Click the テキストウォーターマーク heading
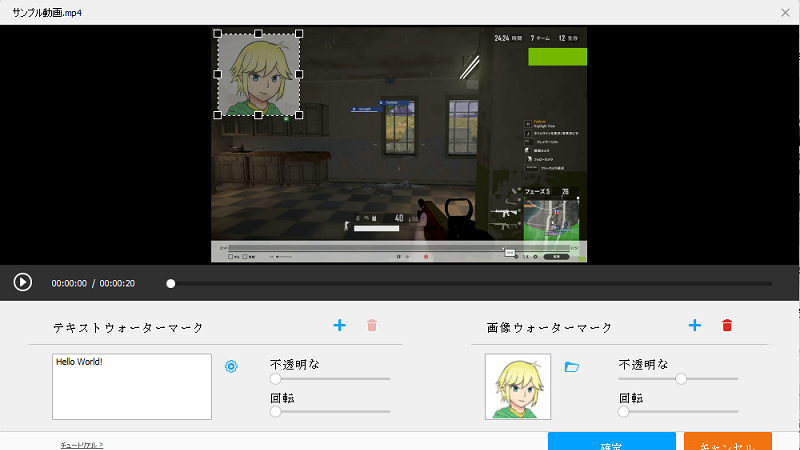The width and height of the screenshot is (800, 450). click(x=128, y=327)
